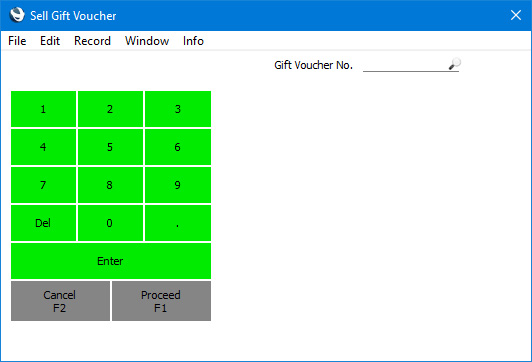Click the Proceed F1 button
Screen dimensions: 532x362
pos(162,301)
